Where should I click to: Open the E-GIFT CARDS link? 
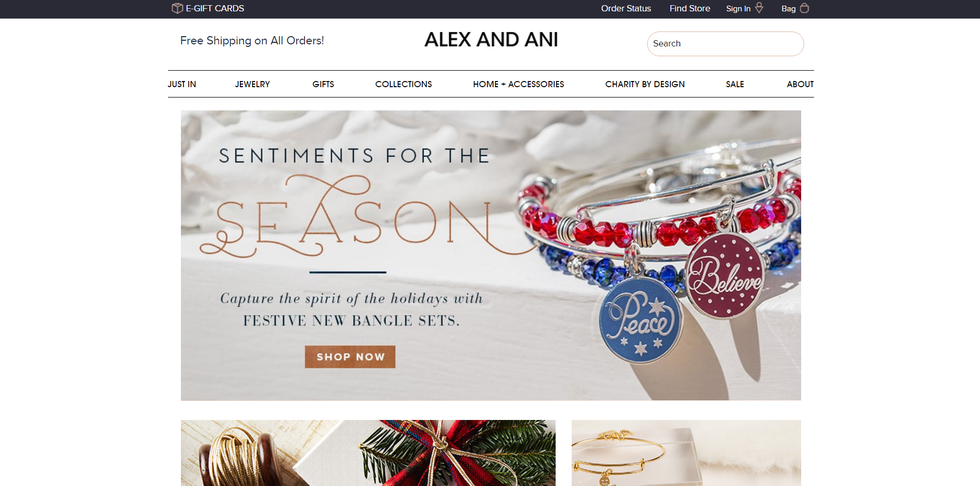214,8
